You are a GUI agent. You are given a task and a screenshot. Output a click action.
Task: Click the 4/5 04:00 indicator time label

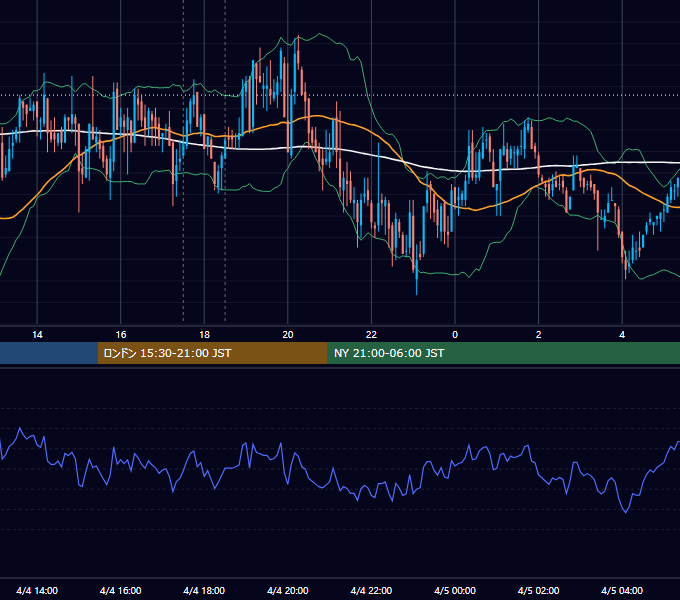[622, 590]
